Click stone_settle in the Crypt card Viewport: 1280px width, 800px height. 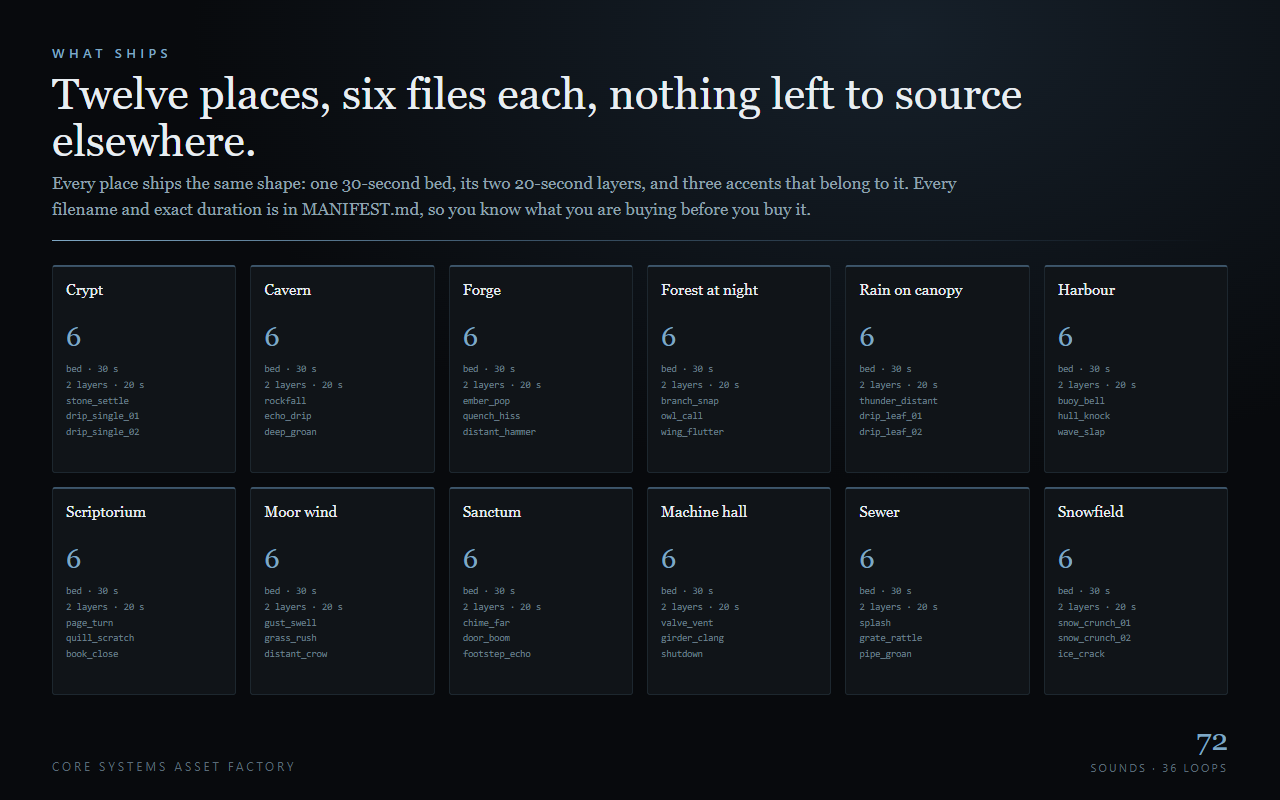(97, 401)
